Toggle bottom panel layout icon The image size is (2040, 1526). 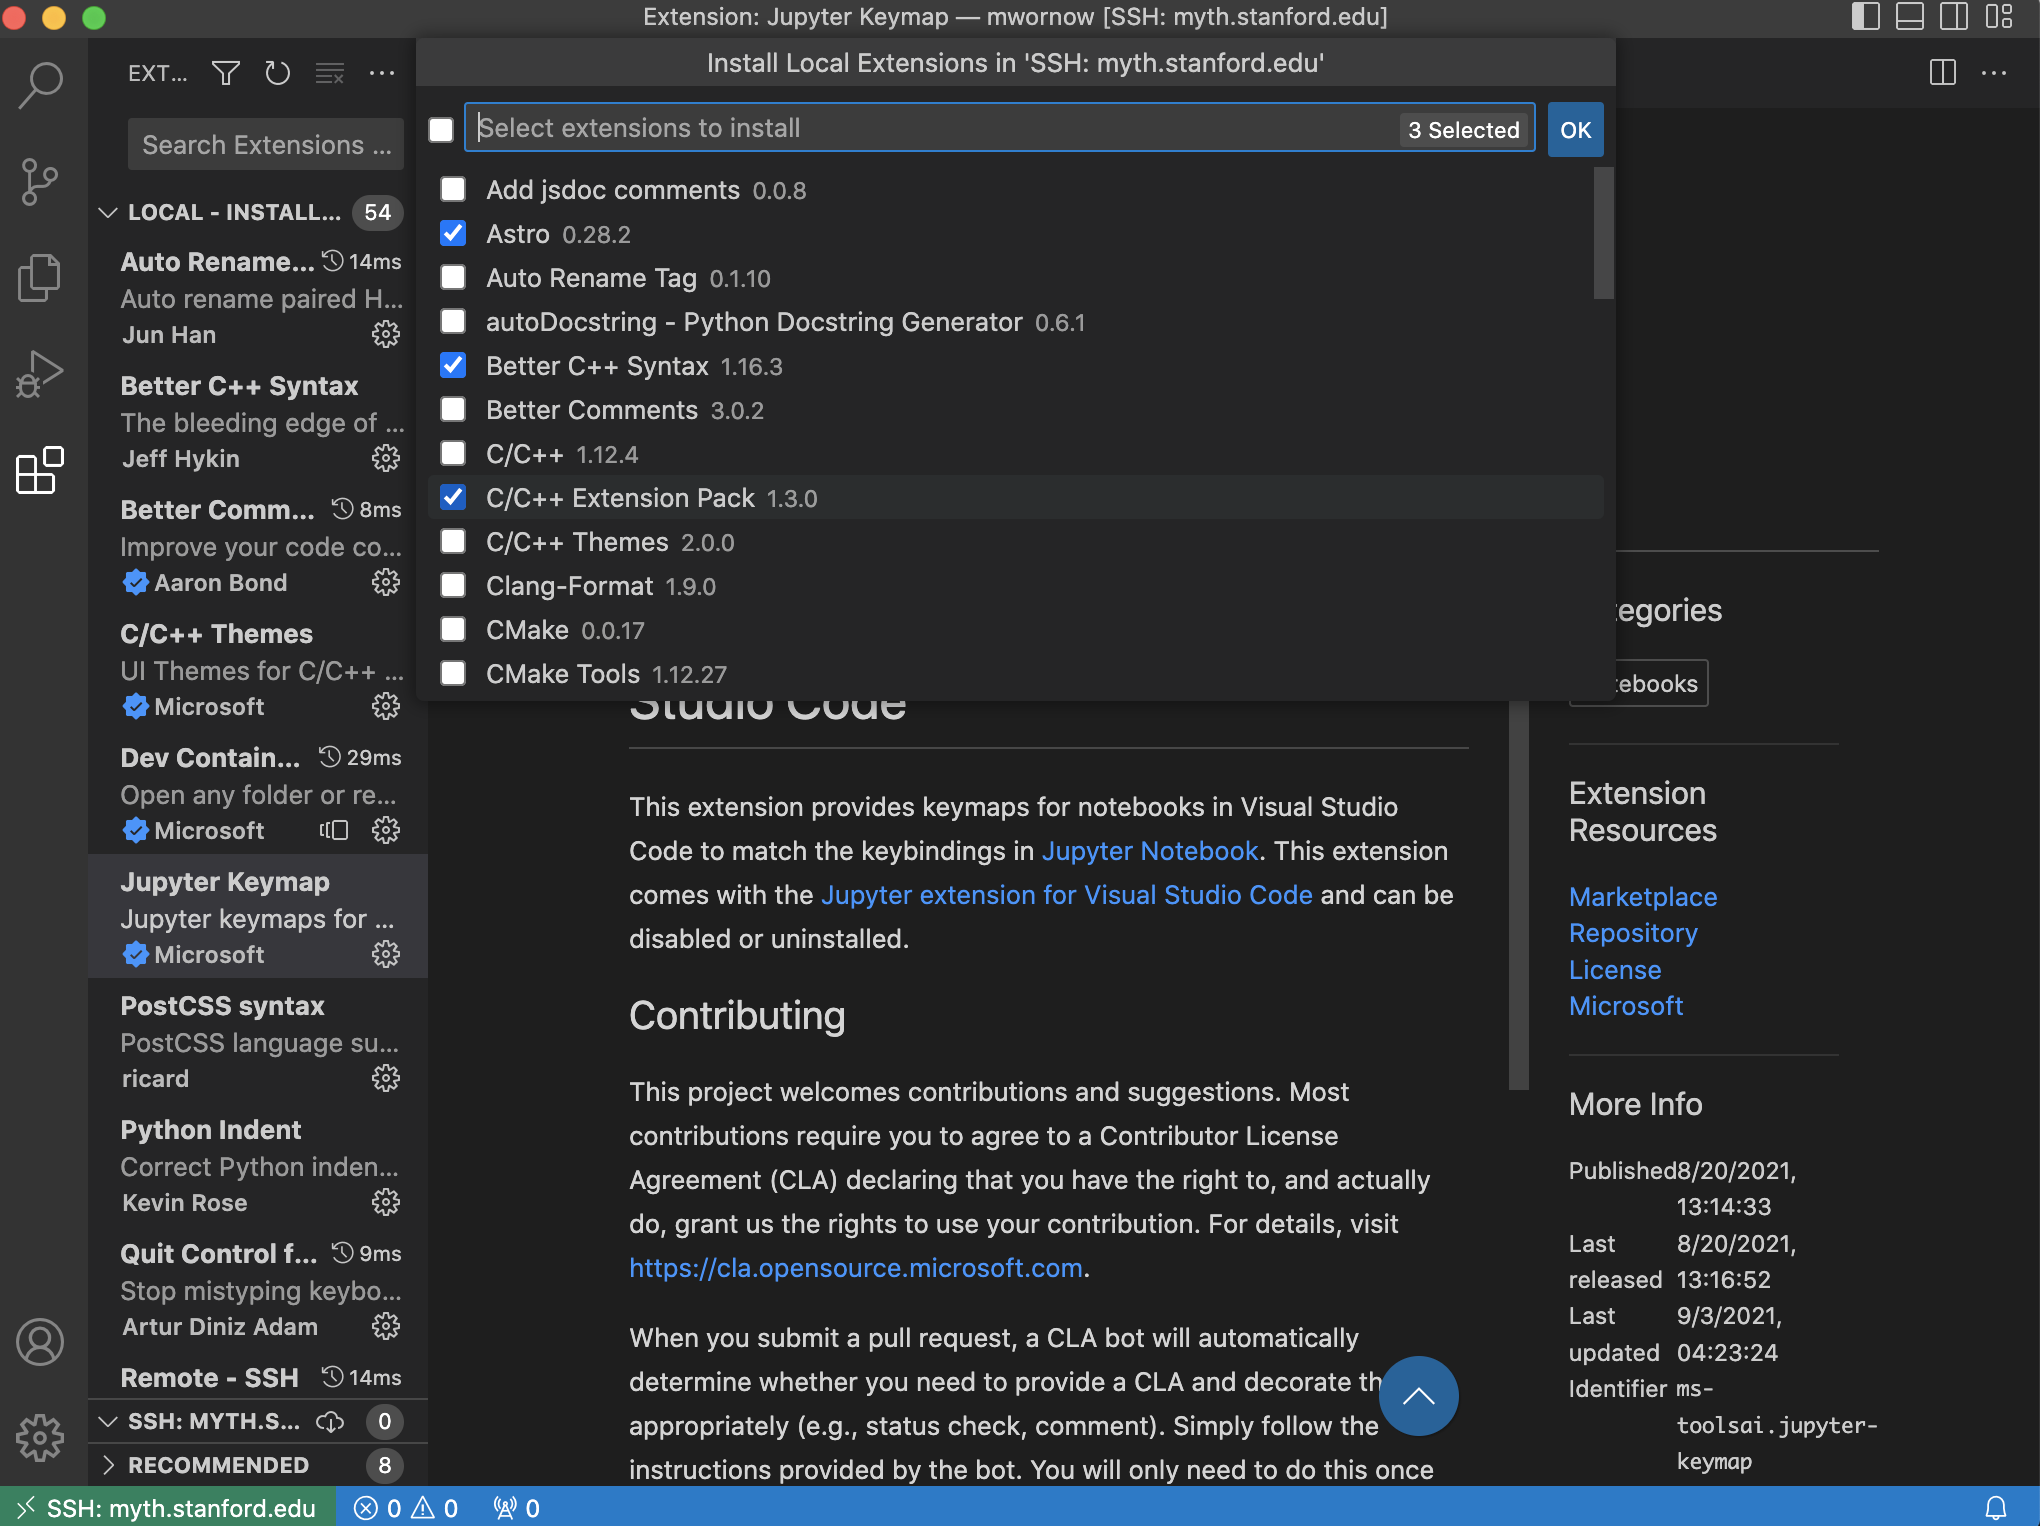pos(1910,17)
